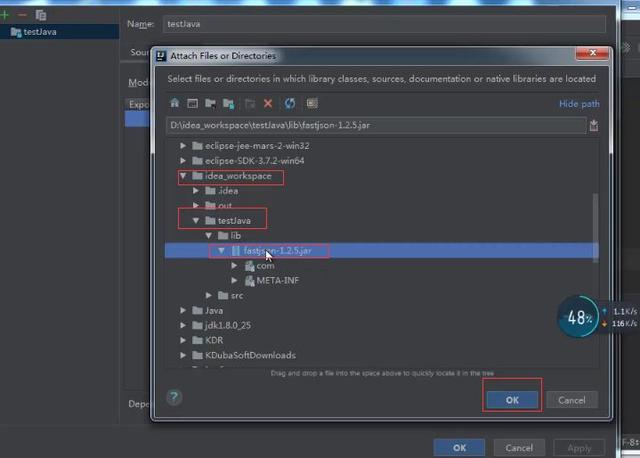640x458 pixels.
Task: Expand the Java folder
Action: click(183, 310)
